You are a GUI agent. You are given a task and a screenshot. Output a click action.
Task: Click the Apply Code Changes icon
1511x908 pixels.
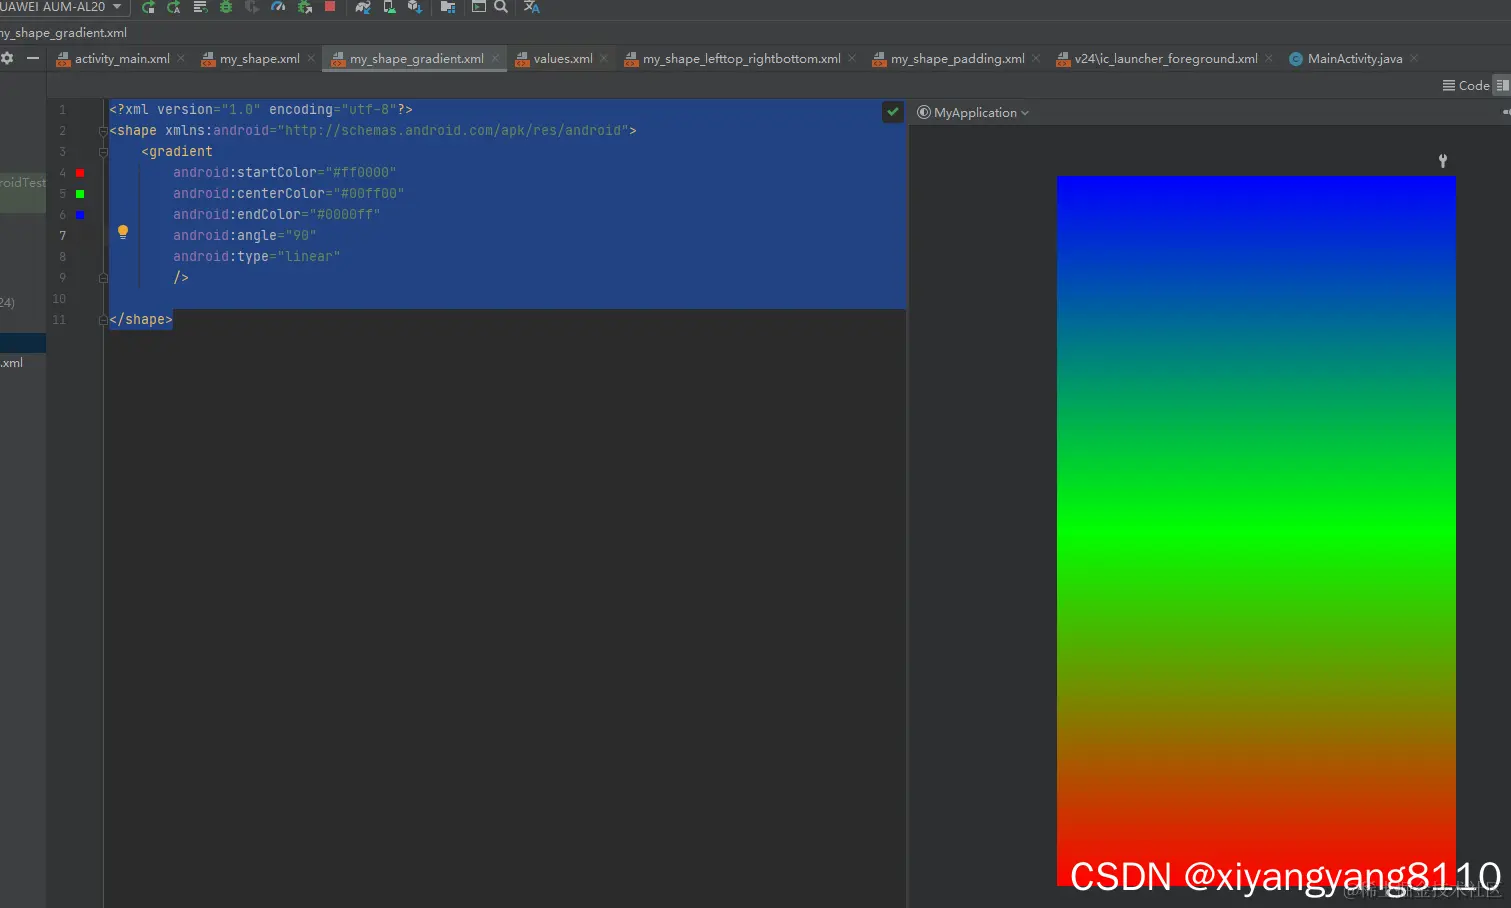tap(174, 7)
